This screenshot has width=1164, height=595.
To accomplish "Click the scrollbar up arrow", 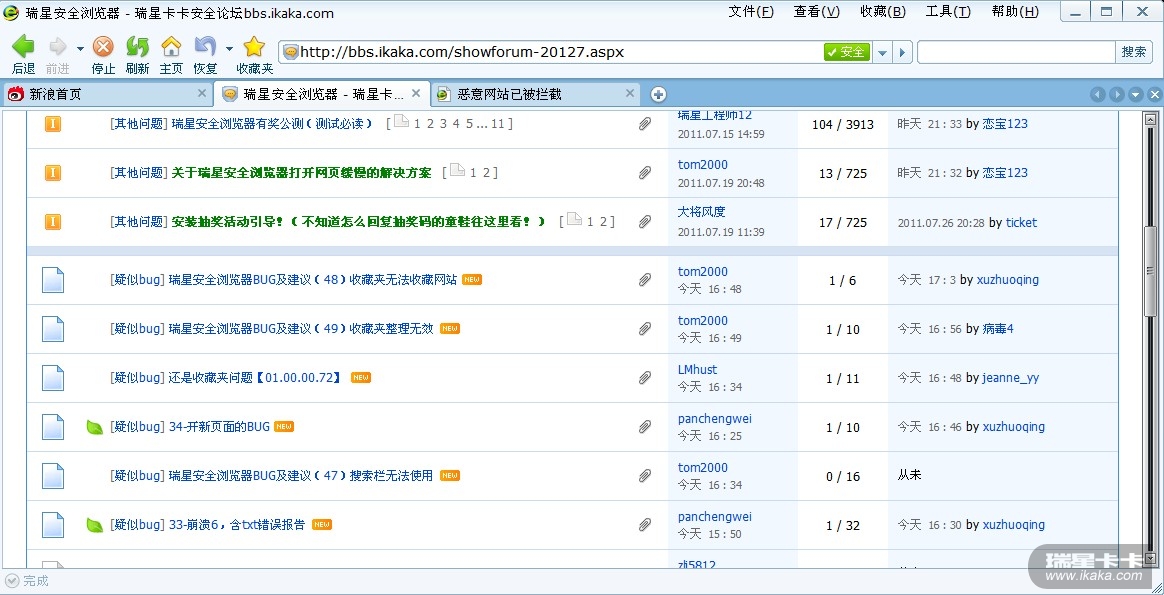I will [x=1151, y=119].
